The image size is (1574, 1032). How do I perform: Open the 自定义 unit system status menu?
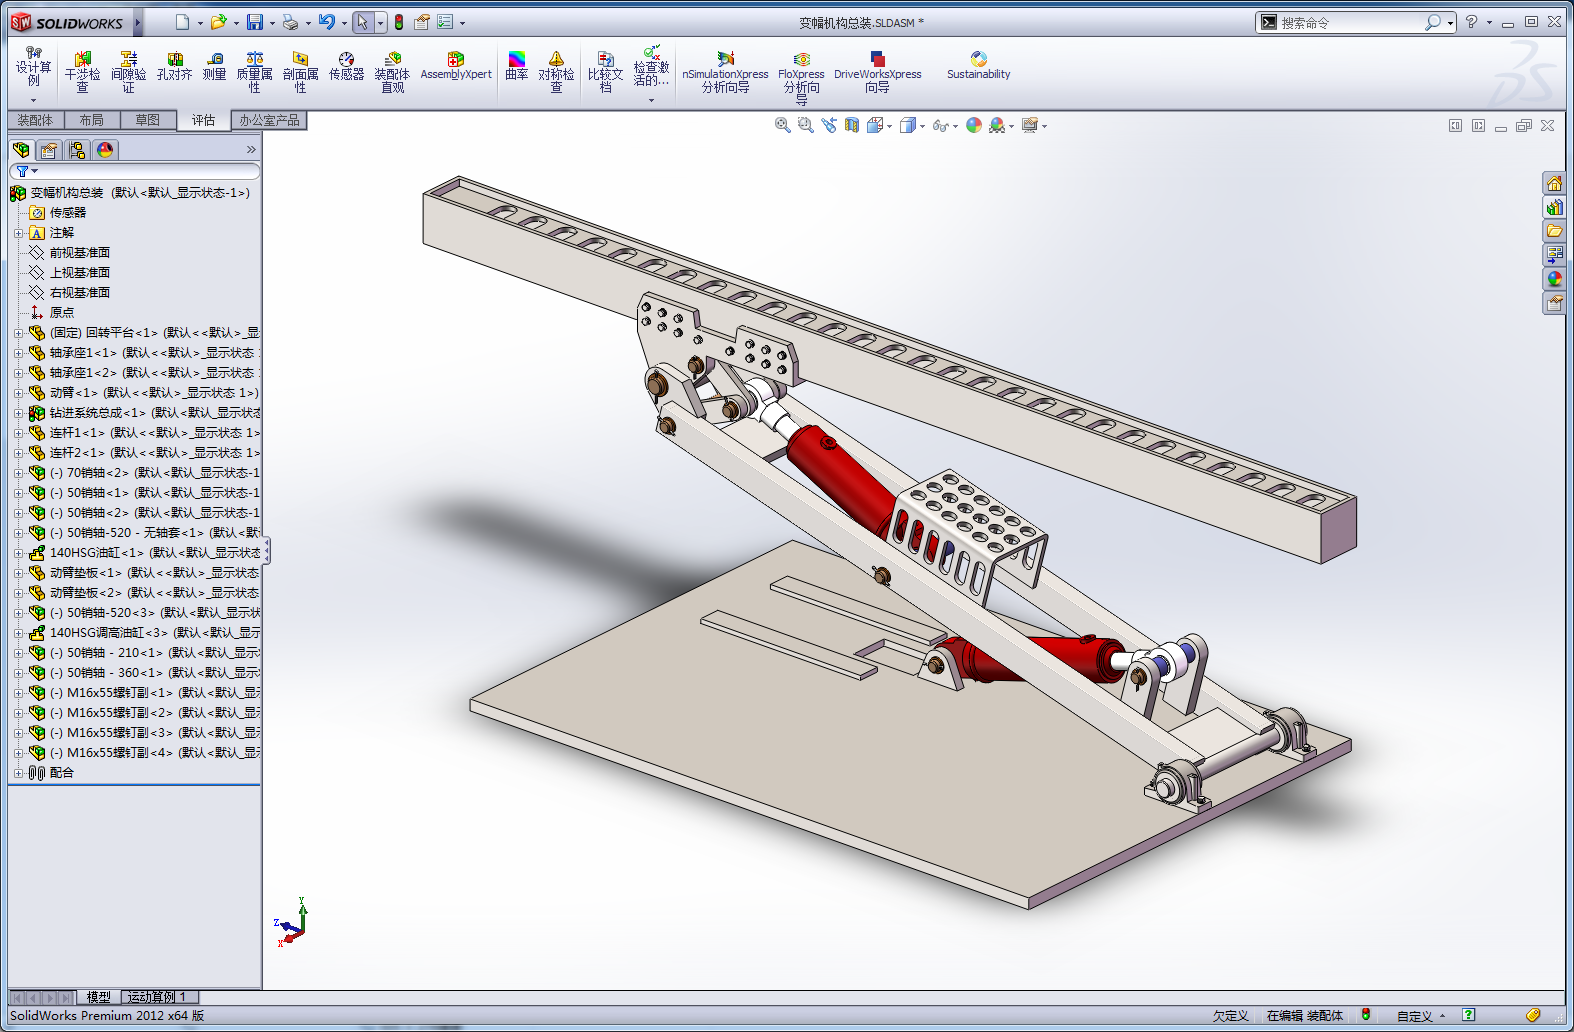tap(1420, 1016)
